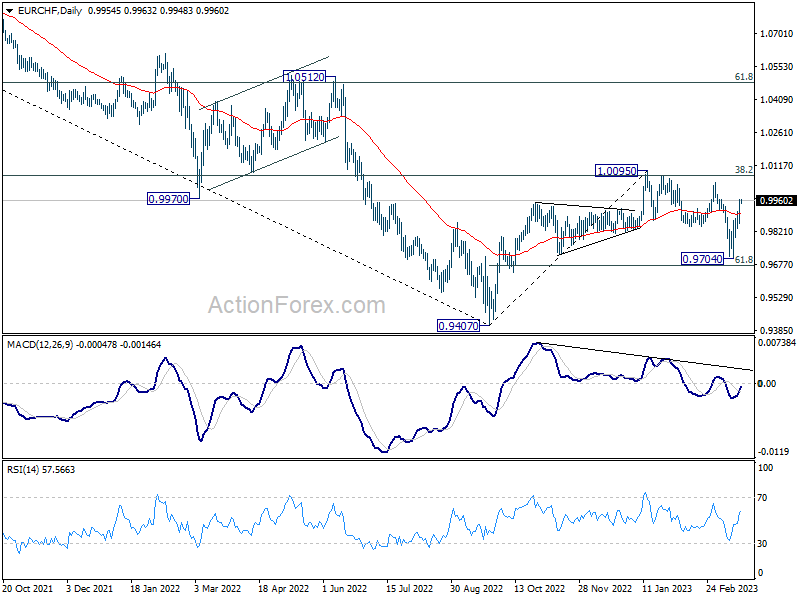The width and height of the screenshot is (800, 600).
Task: Click the 0.94070 low price label
Action: pyautogui.click(x=460, y=325)
